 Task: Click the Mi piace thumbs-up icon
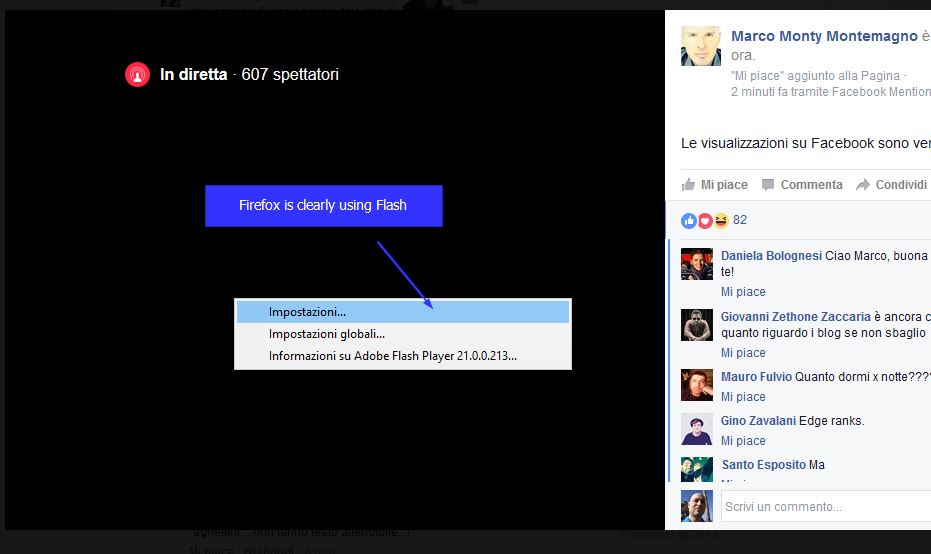689,185
